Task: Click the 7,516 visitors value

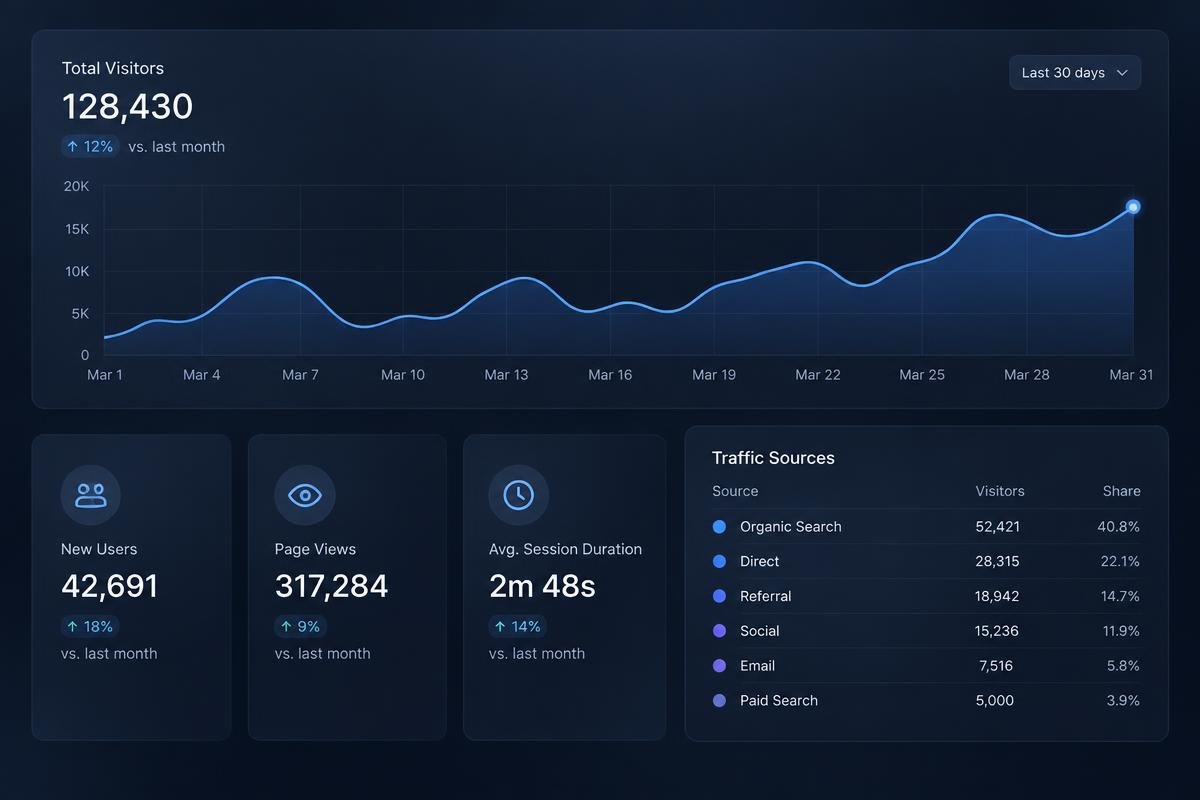Action: point(996,666)
